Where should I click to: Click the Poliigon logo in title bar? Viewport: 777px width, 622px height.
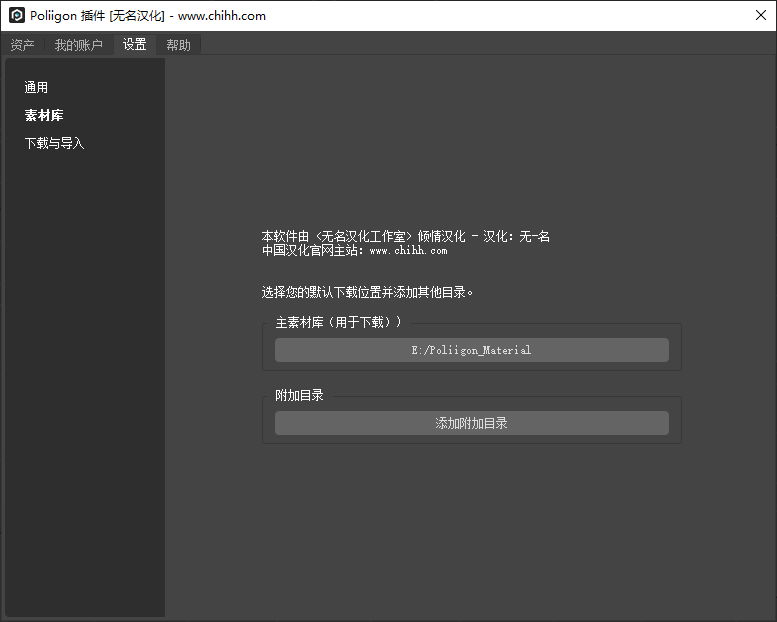(16, 16)
